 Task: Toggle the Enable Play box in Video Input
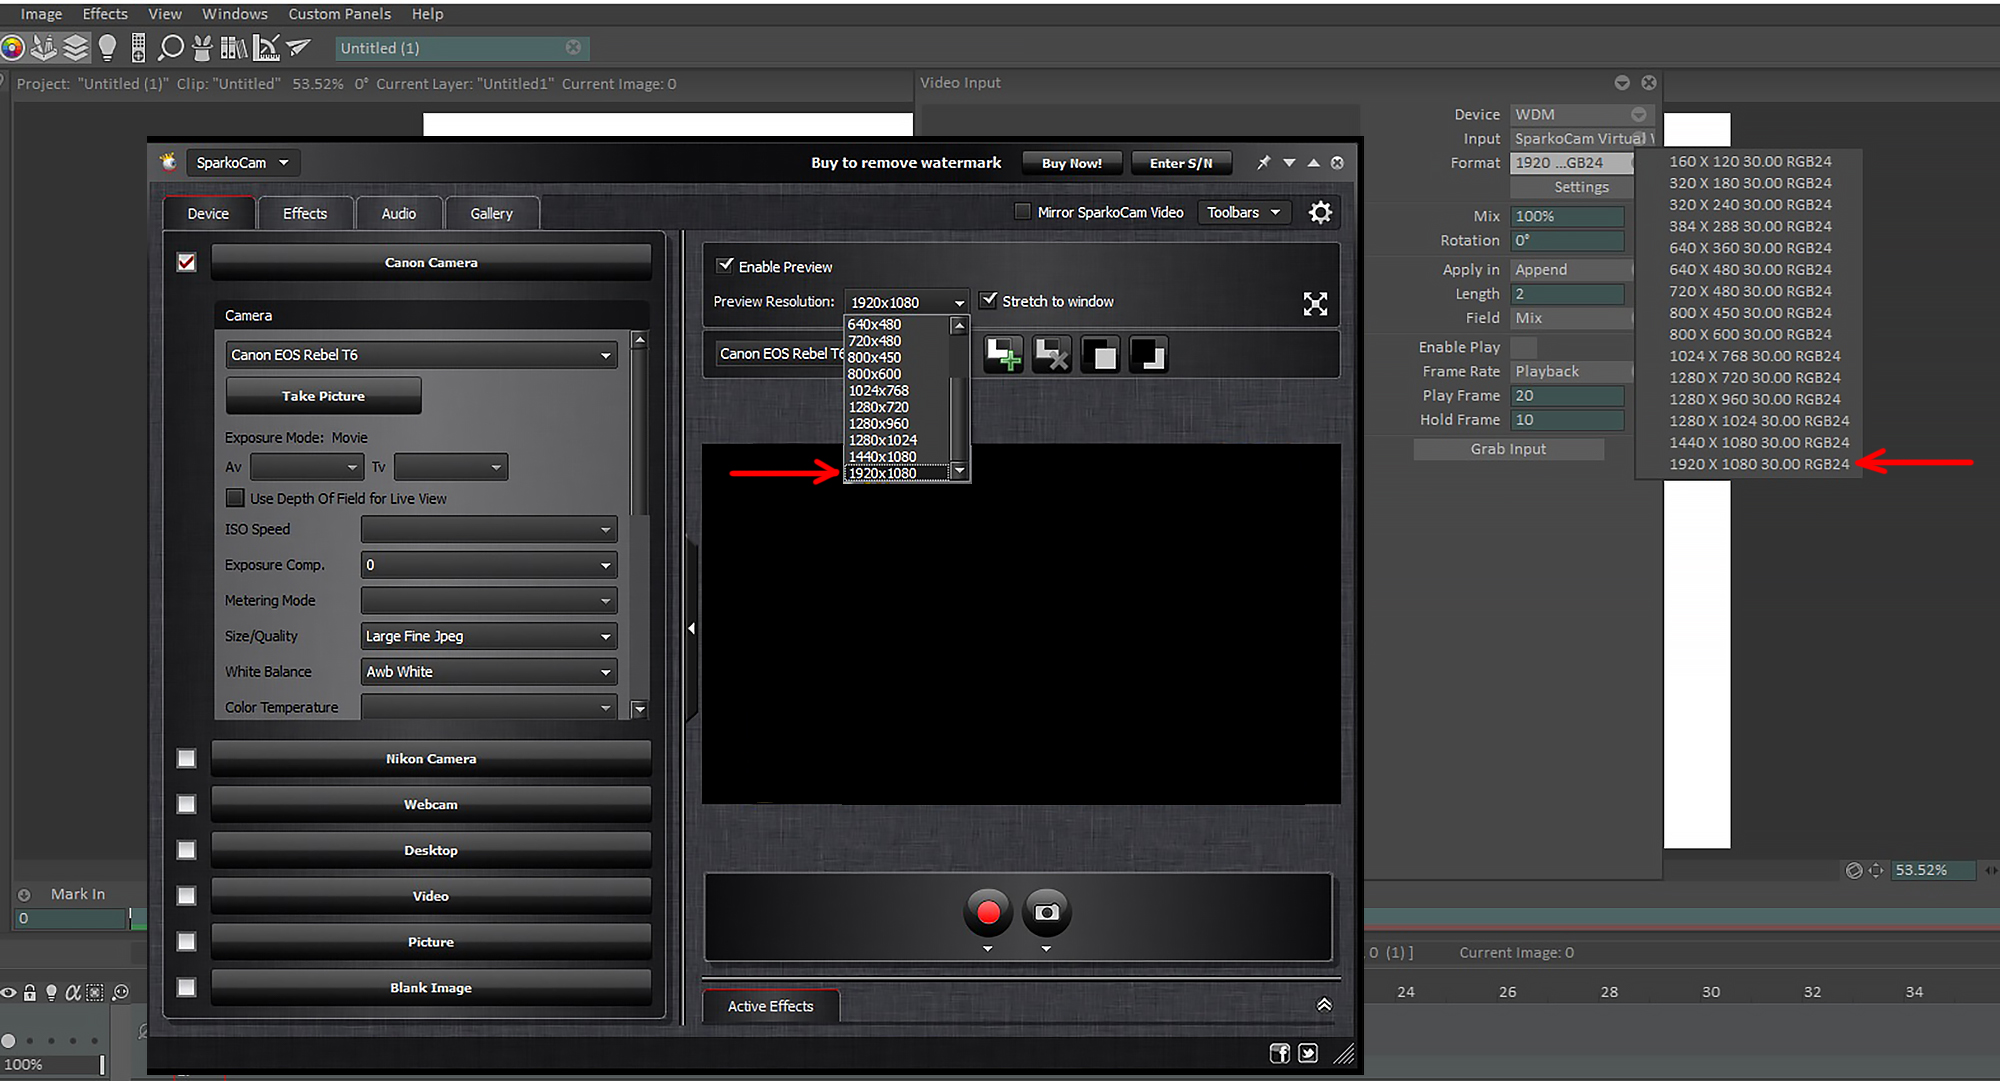1523,347
